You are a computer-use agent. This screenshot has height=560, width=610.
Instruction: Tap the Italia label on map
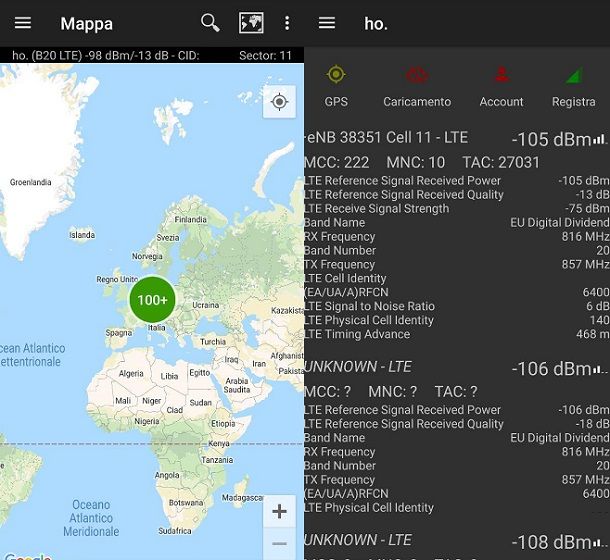(x=157, y=328)
